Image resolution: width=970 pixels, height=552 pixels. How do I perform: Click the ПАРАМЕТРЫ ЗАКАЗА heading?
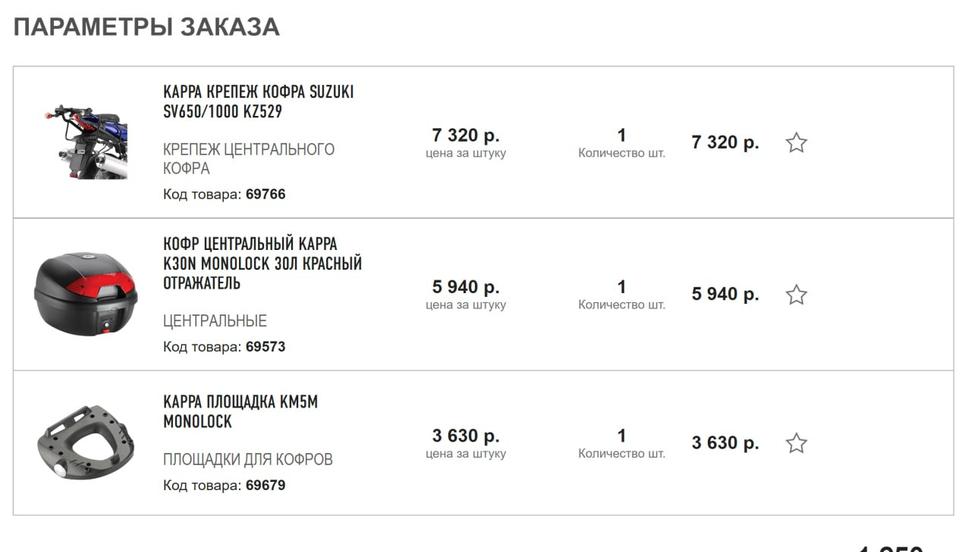point(147,27)
